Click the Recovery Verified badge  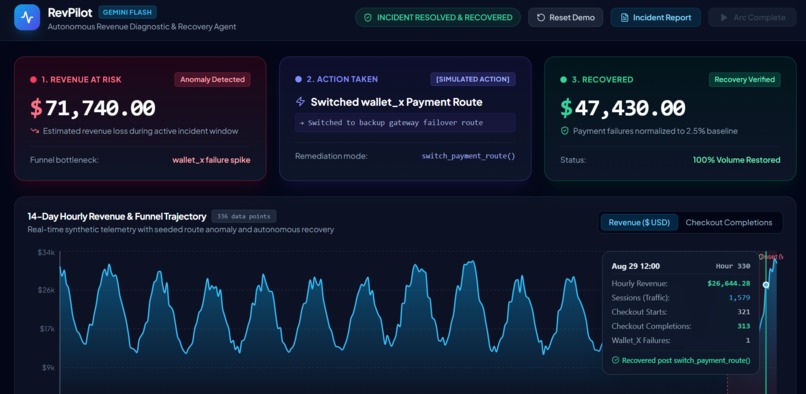pyautogui.click(x=745, y=80)
